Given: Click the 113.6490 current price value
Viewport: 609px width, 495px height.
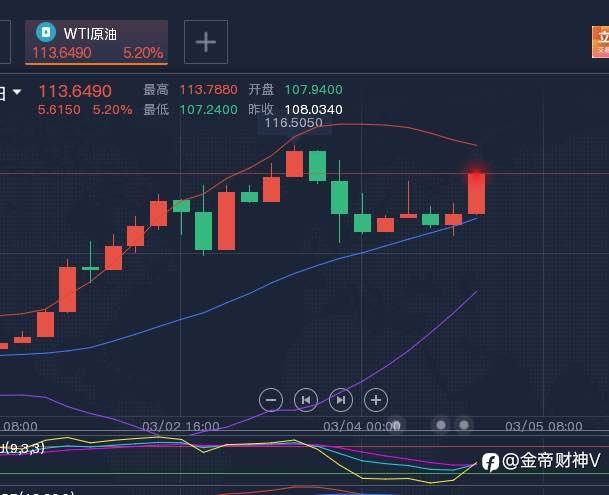Looking at the screenshot, I should coord(75,91).
